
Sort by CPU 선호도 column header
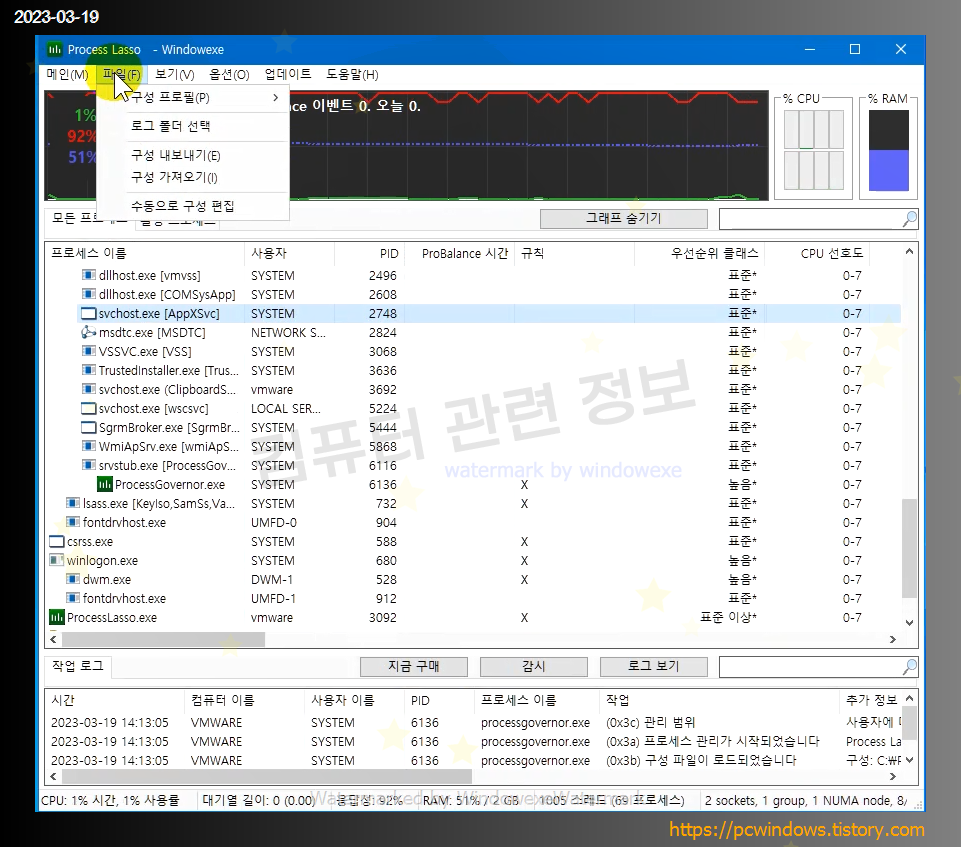817,253
